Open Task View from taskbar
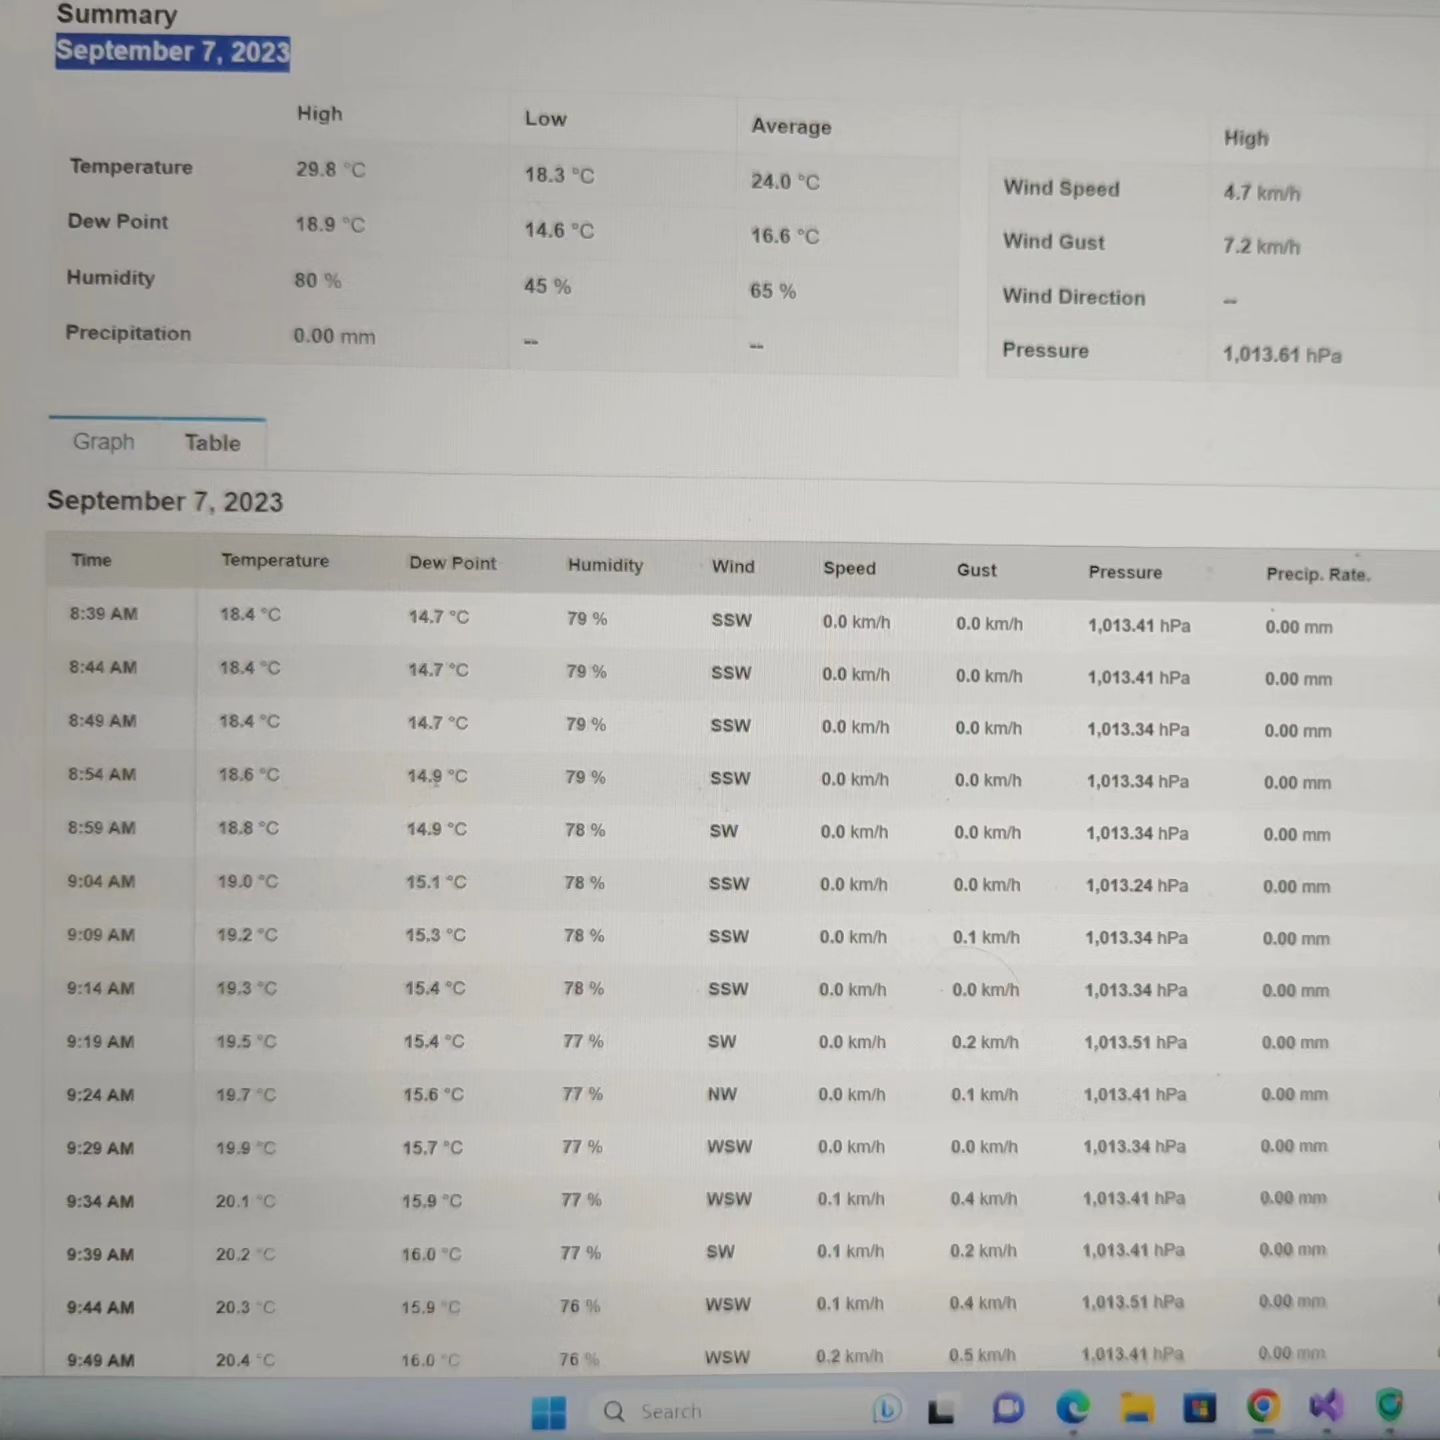Screen dimensions: 1440x1440 click(941, 1411)
